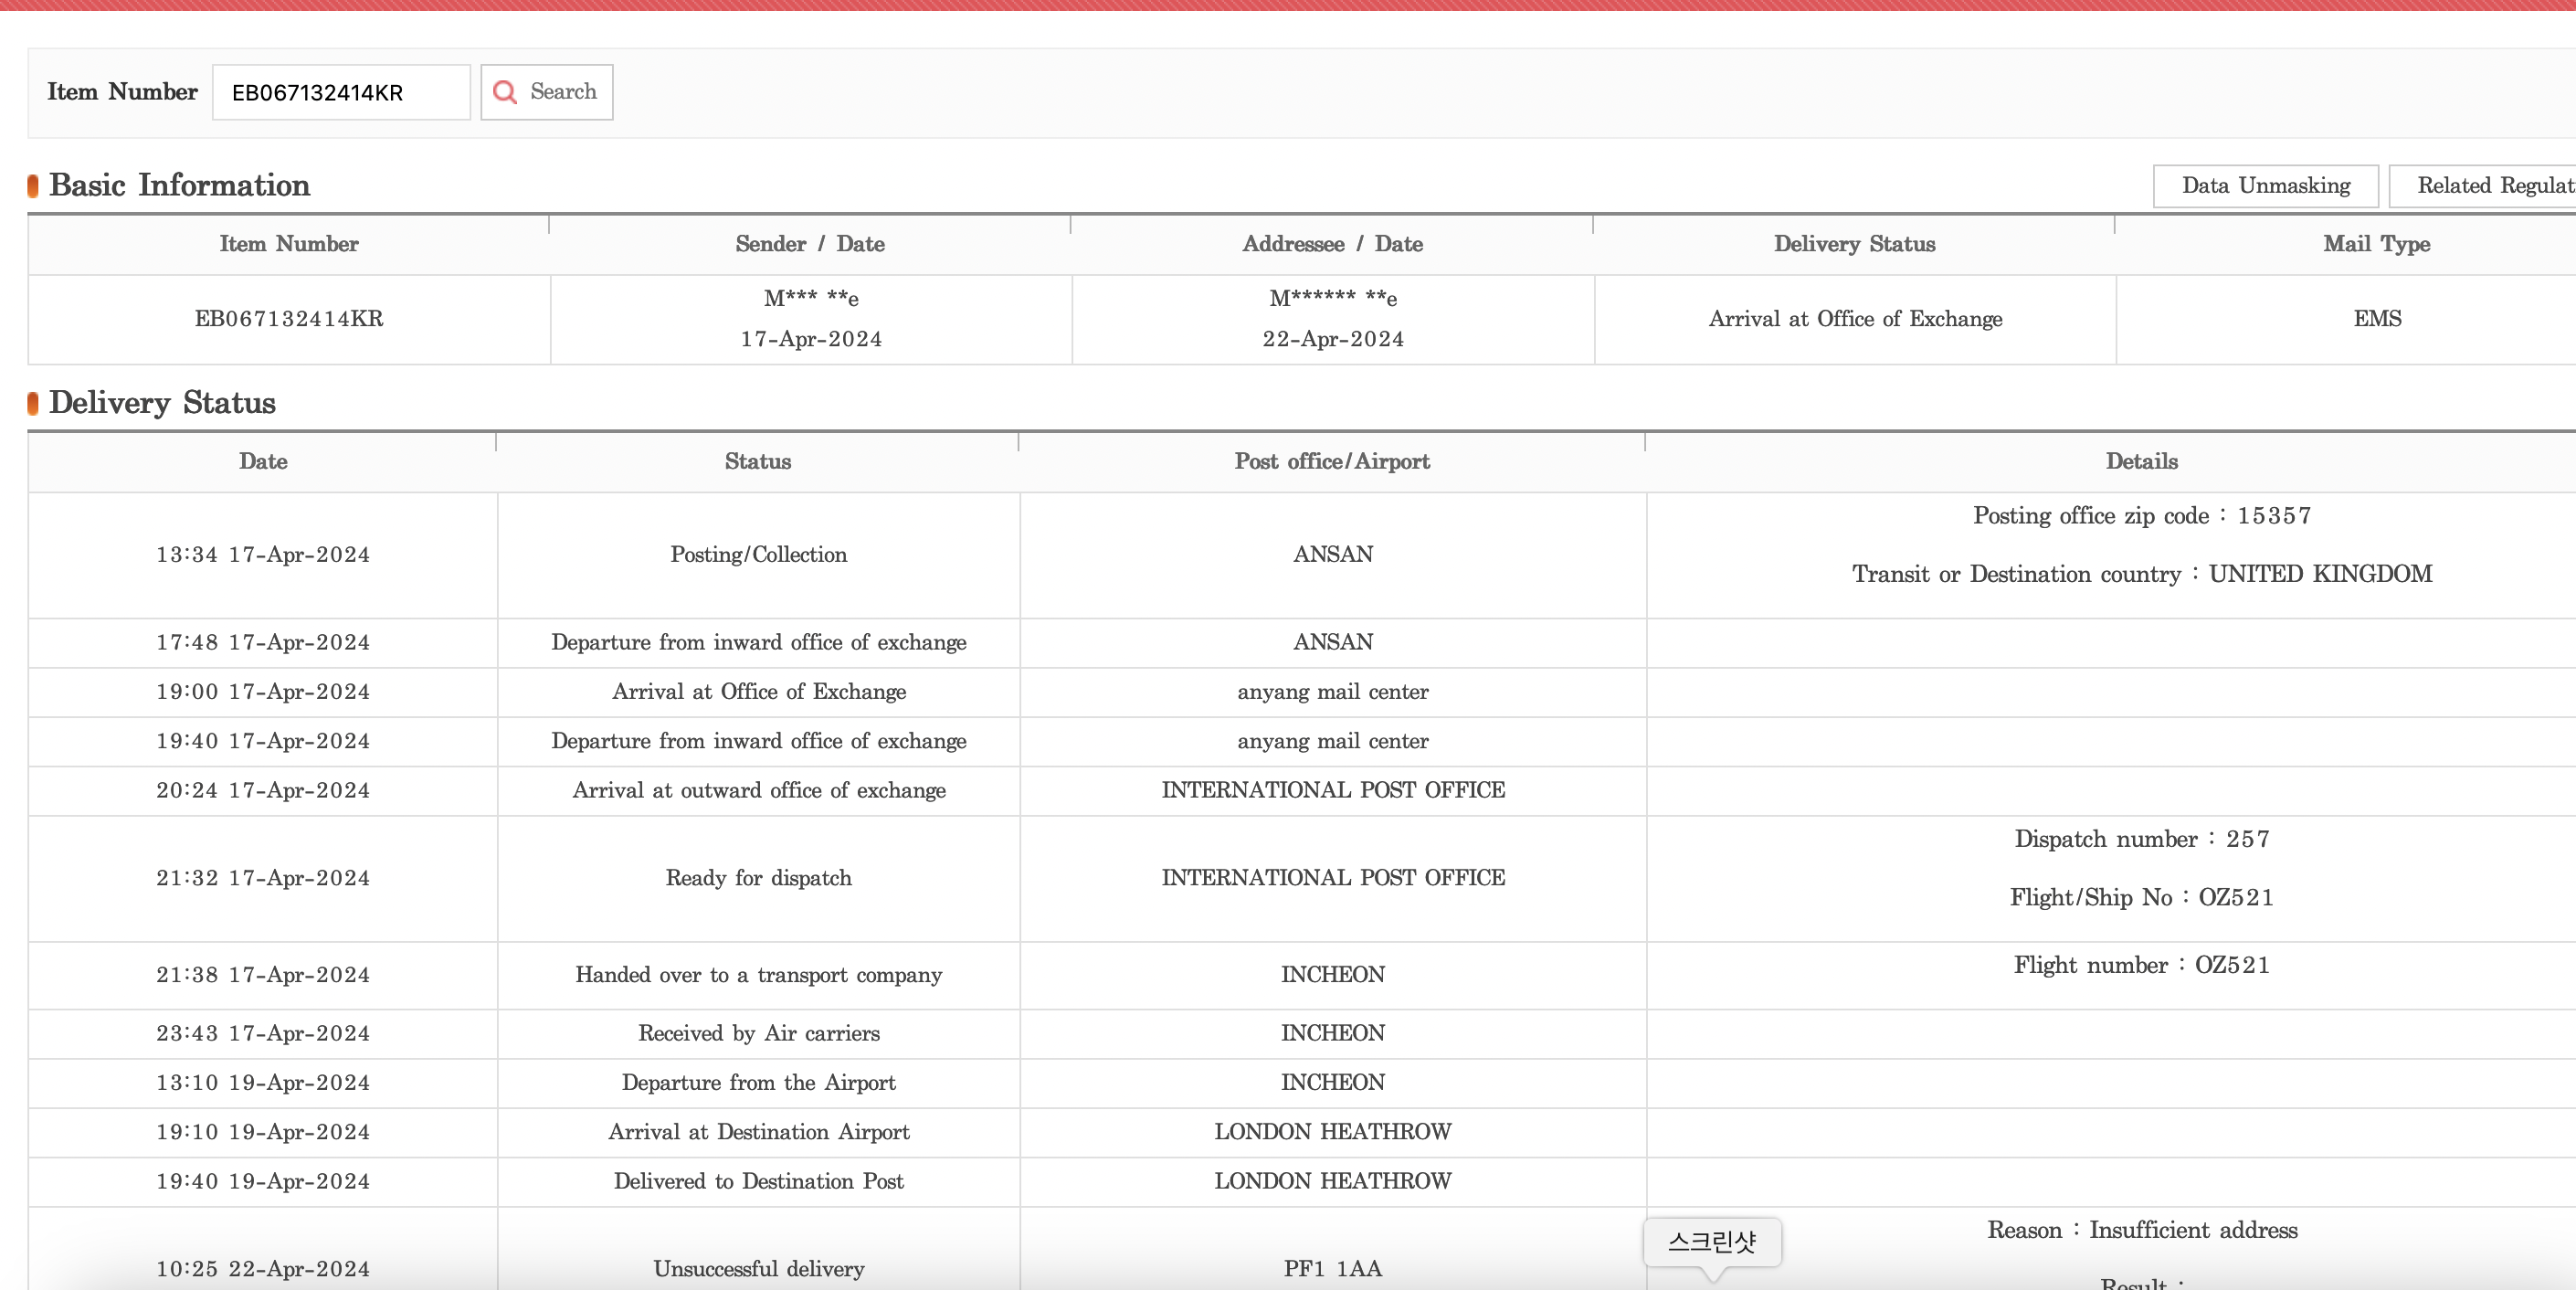This screenshot has height=1290, width=2576.
Task: Click the orange Delivery Status section marker
Action: coord(33,403)
